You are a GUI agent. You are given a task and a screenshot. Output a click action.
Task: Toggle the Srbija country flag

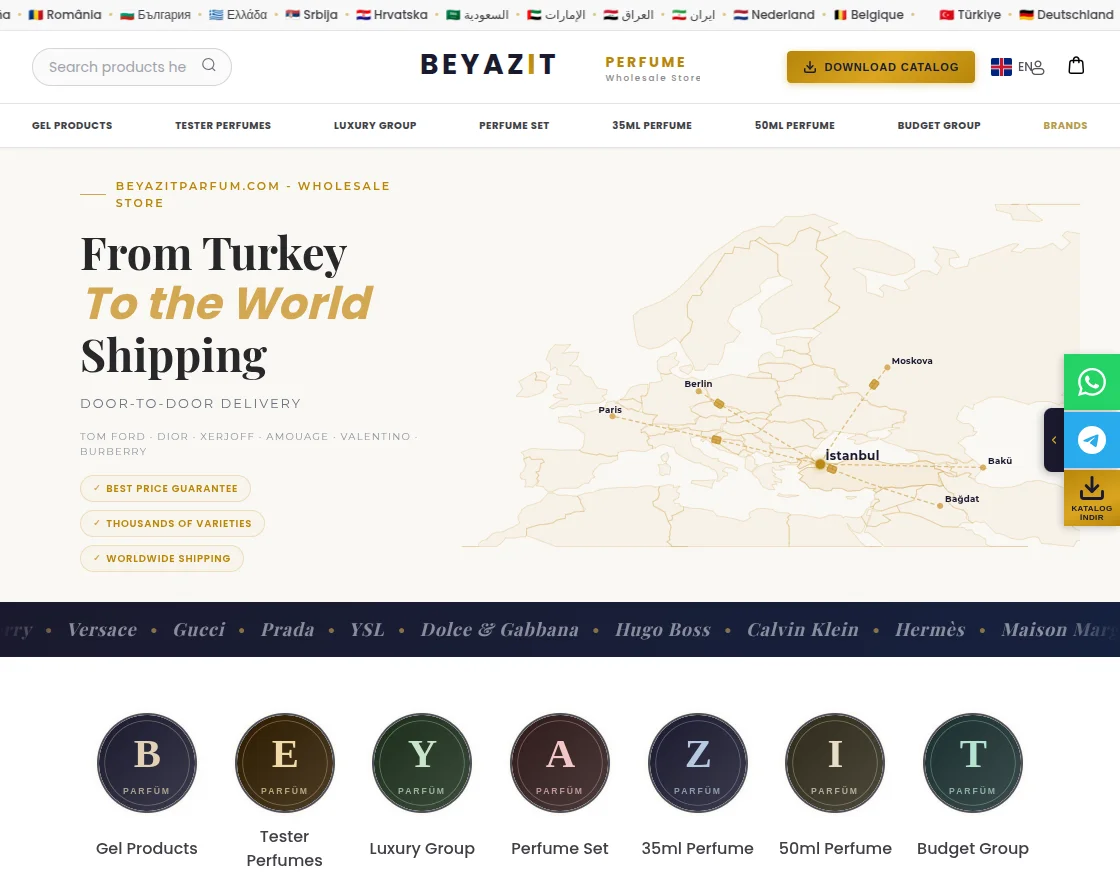(311, 15)
